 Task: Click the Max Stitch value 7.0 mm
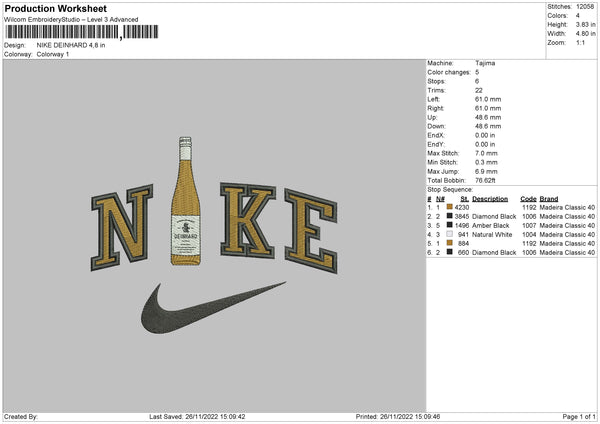coord(486,153)
